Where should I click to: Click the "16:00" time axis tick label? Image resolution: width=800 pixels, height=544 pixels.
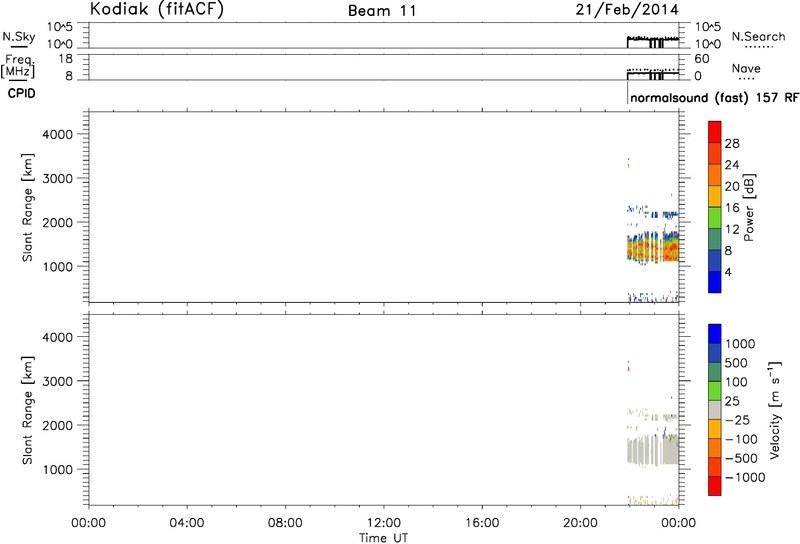point(482,523)
